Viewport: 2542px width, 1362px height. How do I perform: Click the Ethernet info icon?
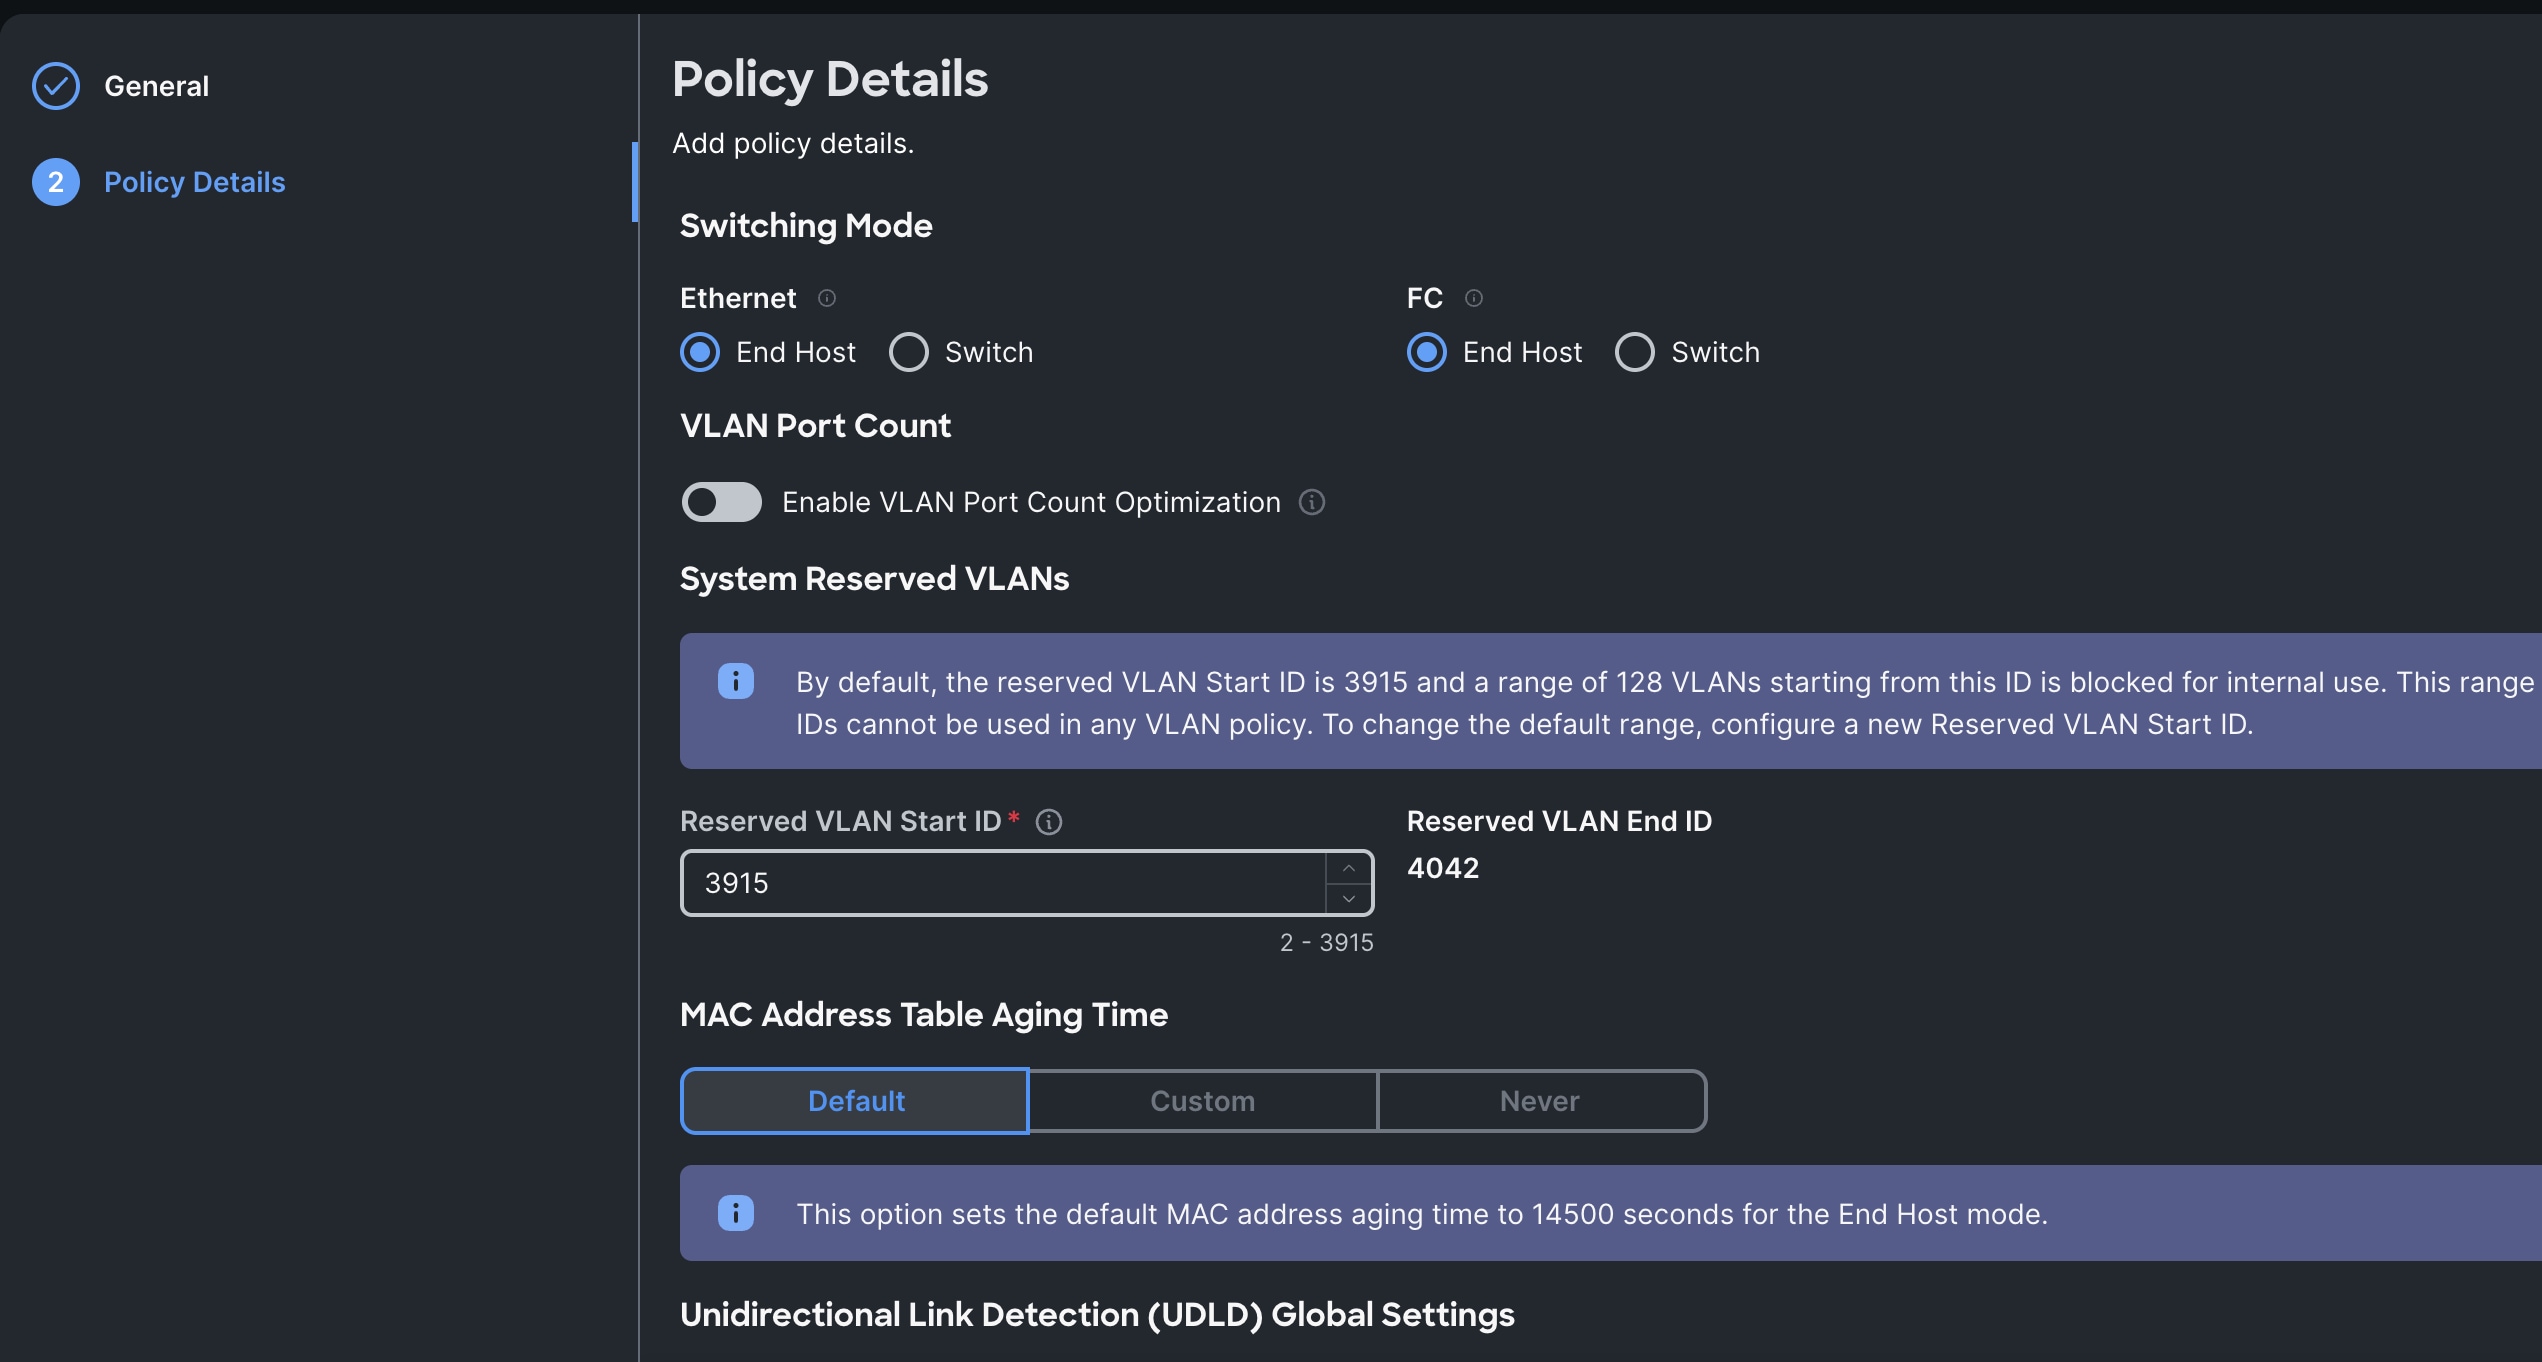click(827, 298)
